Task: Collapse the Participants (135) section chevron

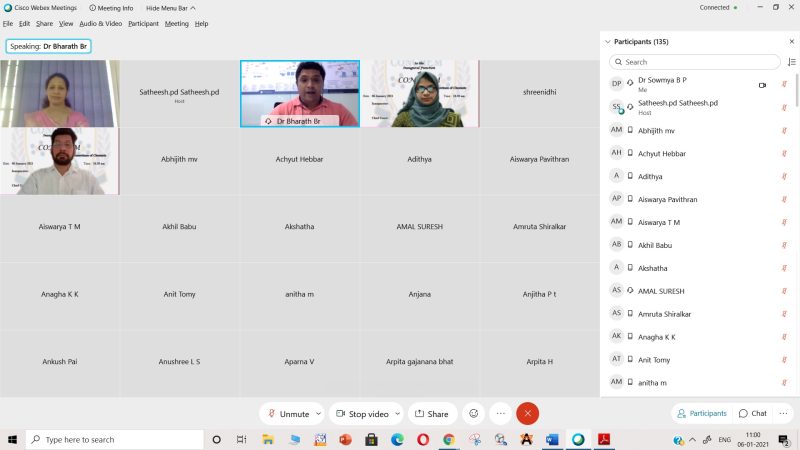Action: click(607, 42)
